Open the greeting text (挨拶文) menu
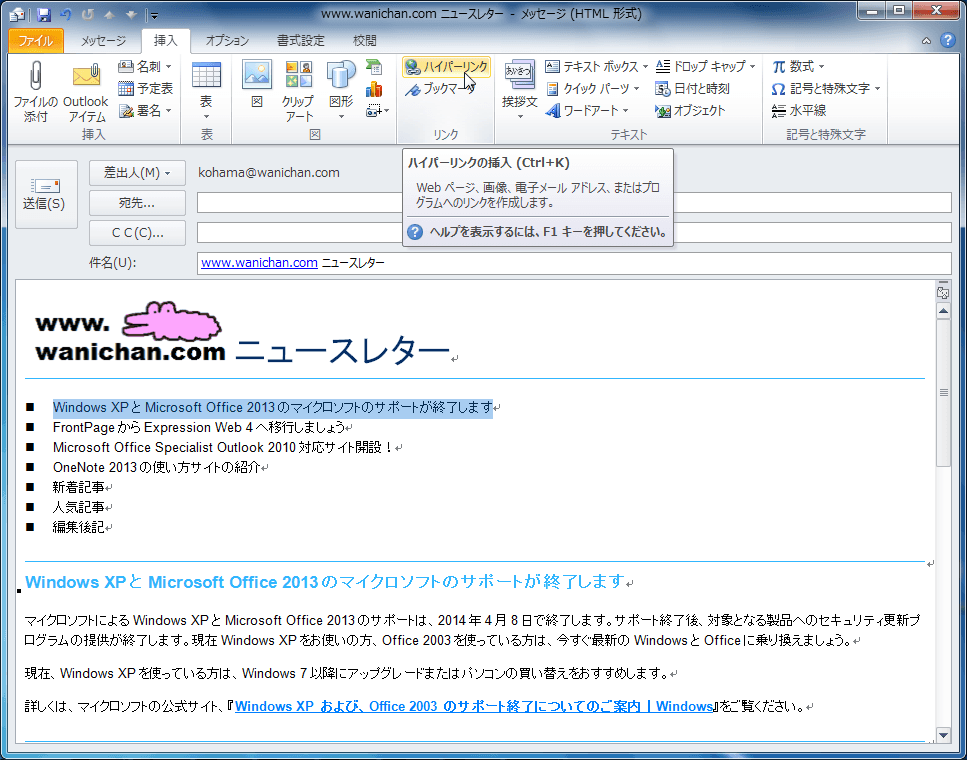The width and height of the screenshot is (967, 760). pos(519,91)
